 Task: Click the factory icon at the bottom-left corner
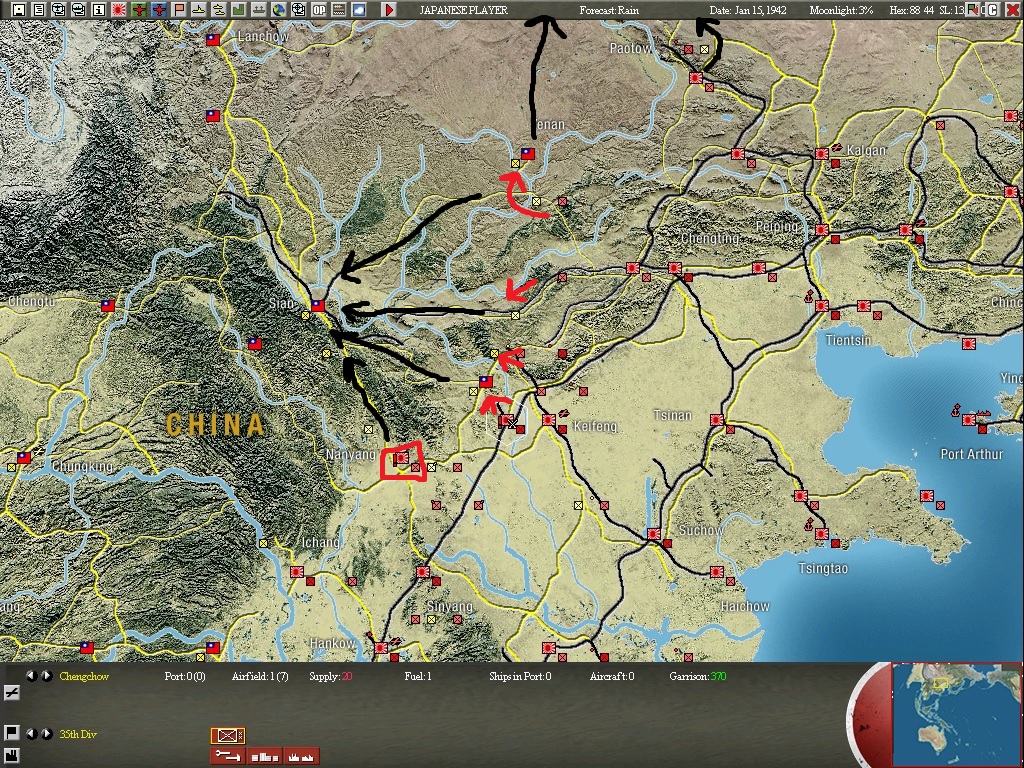(x=11, y=758)
